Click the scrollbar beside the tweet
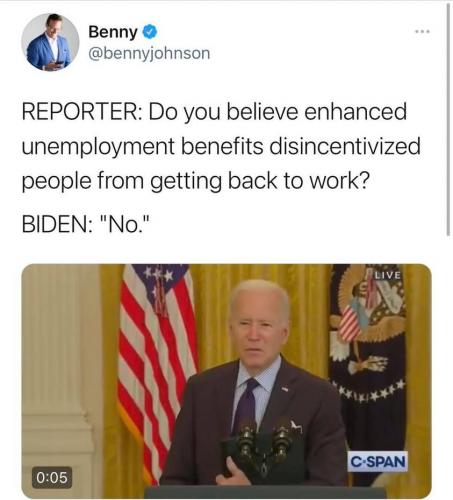The image size is (453, 500). (448, 120)
